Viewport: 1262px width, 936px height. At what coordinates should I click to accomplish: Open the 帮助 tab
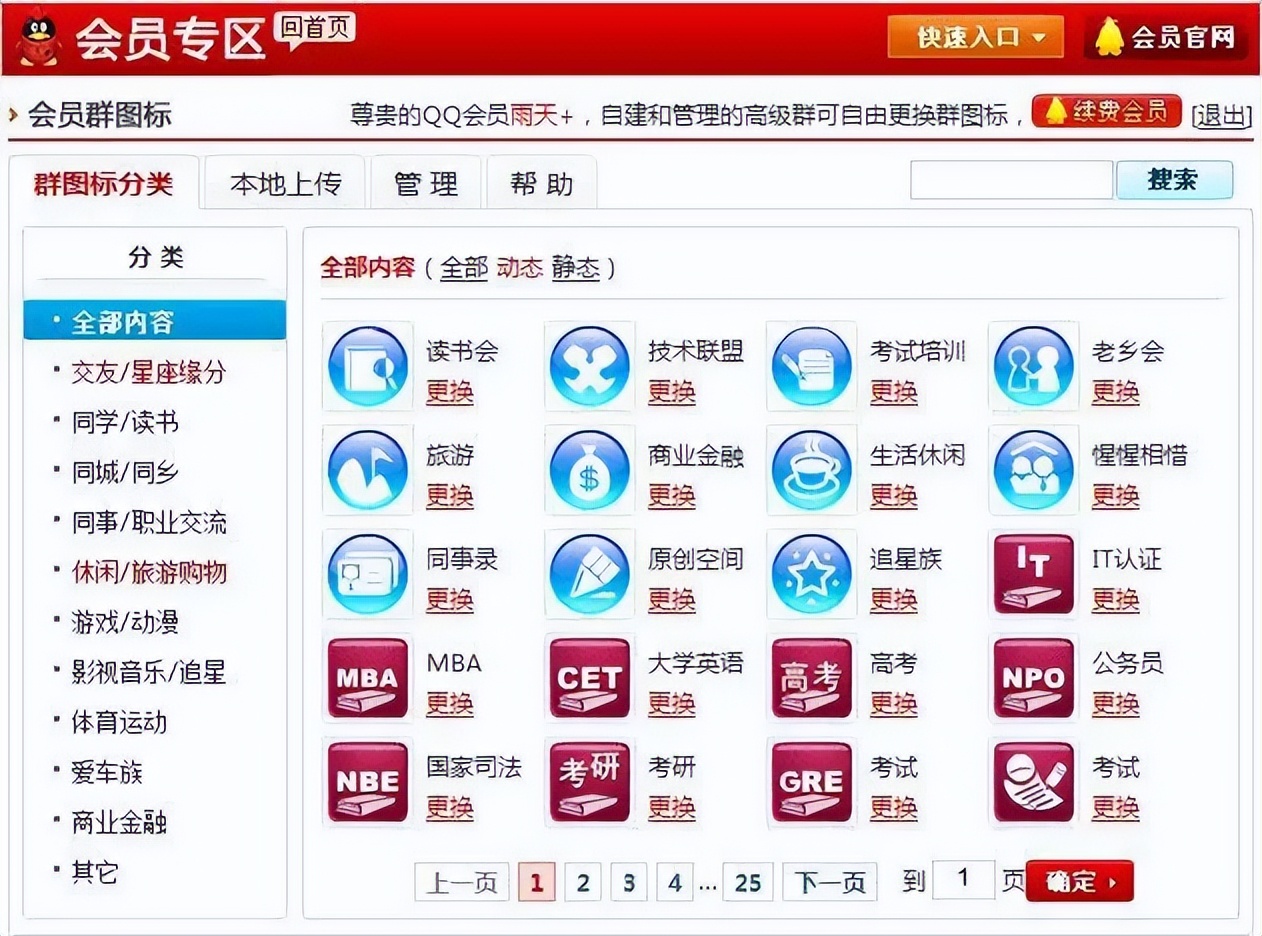point(540,182)
